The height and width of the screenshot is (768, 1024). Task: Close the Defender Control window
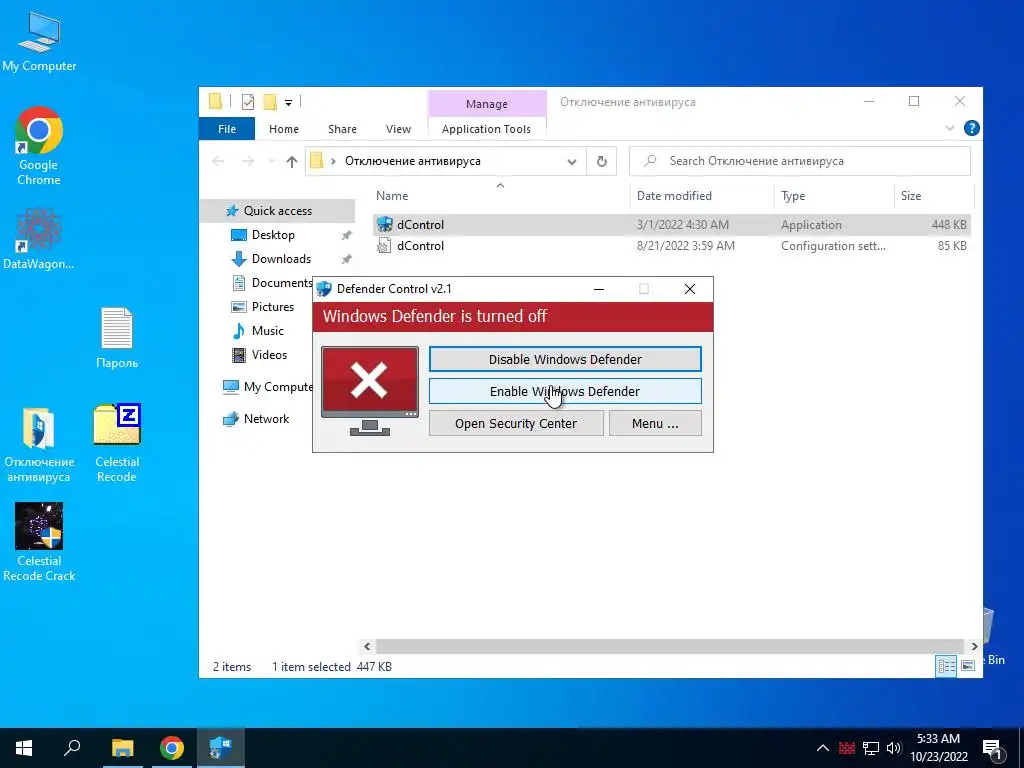click(690, 289)
